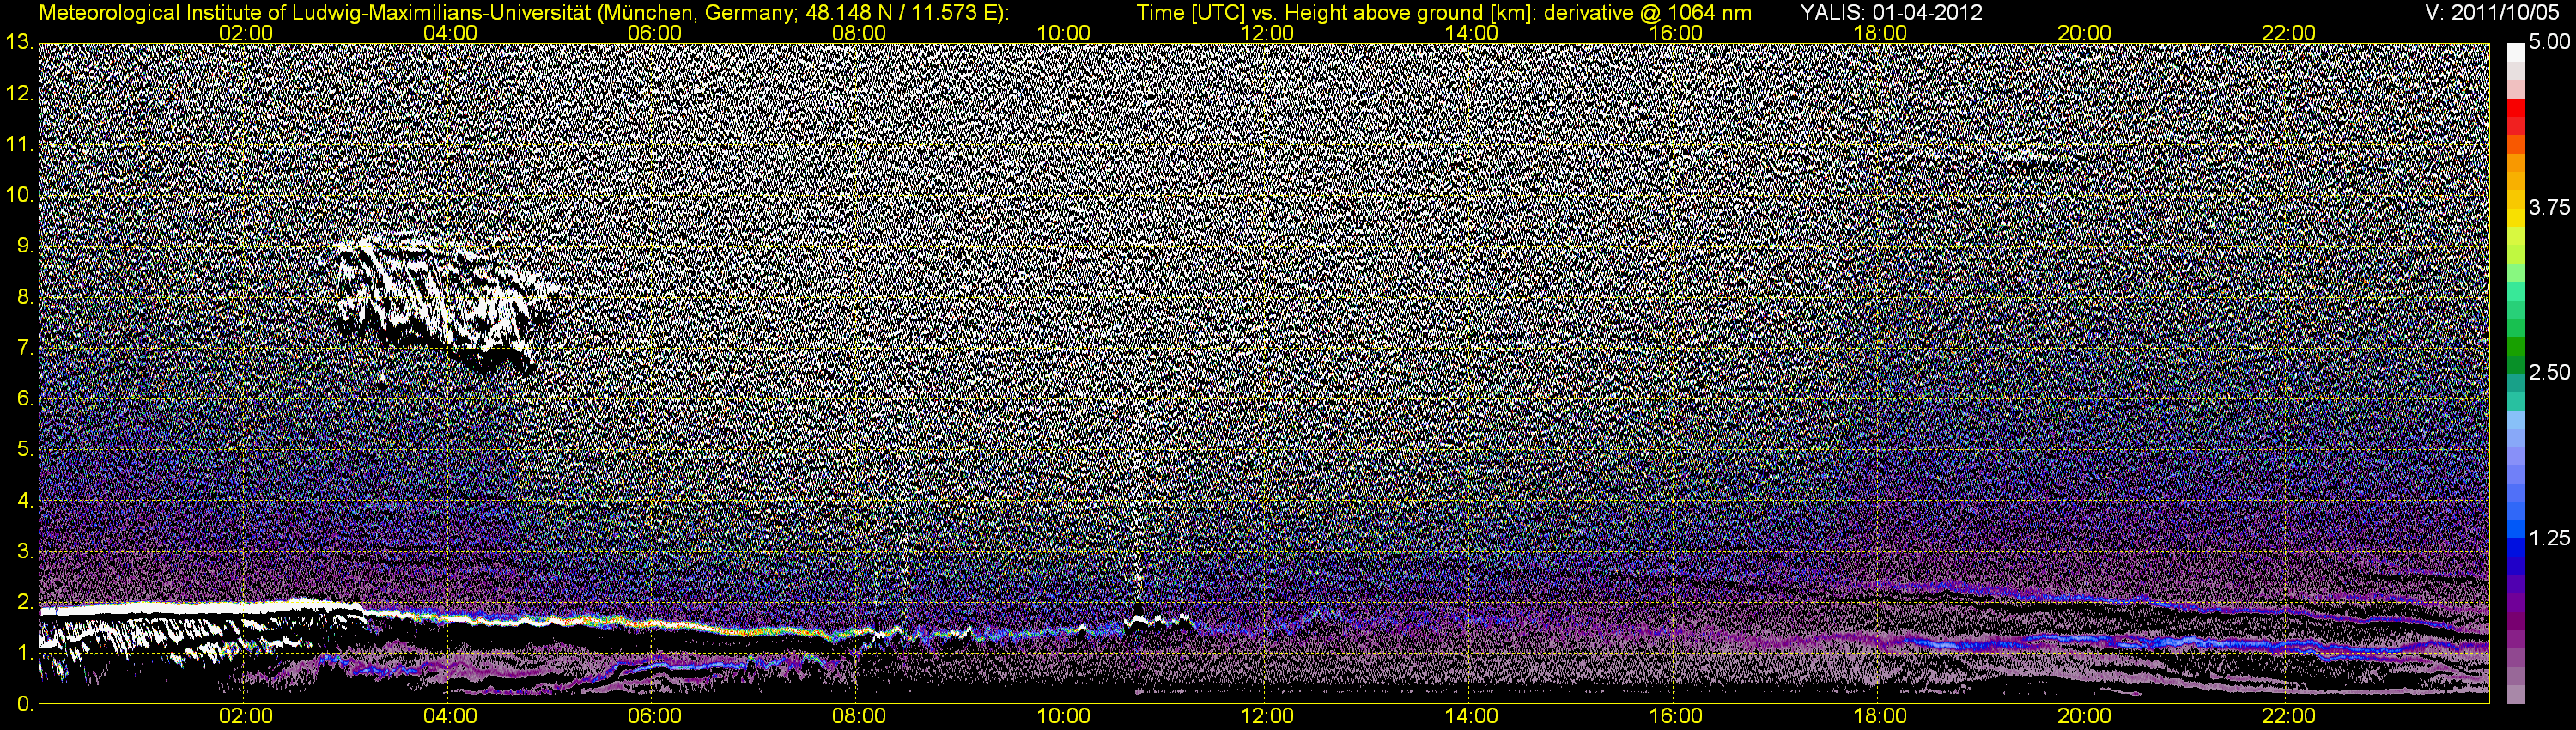This screenshot has width=2576, height=730.
Task: Click the 10:00 label on the bottom time axis
Action: coord(1063,717)
